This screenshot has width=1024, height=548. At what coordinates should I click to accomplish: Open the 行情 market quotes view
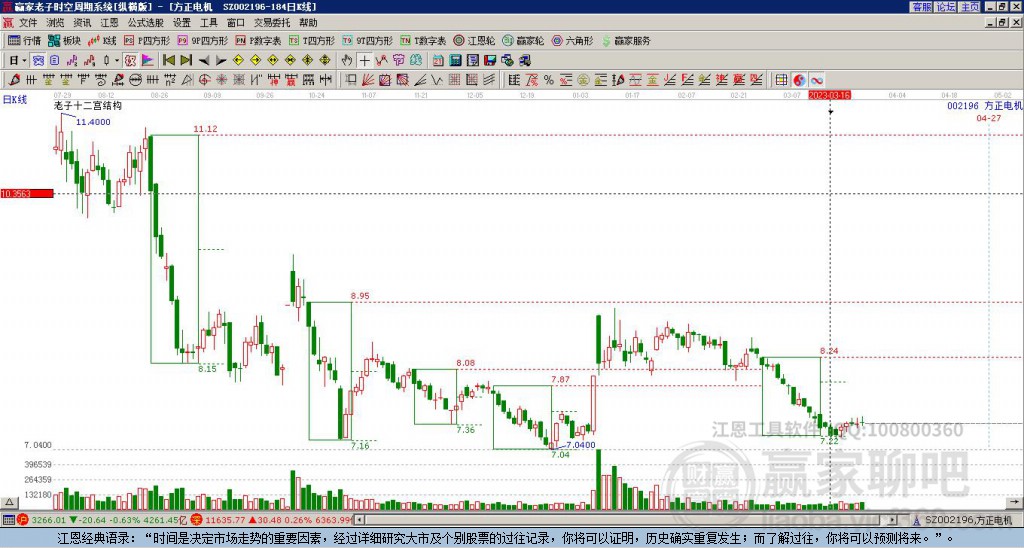click(24, 40)
